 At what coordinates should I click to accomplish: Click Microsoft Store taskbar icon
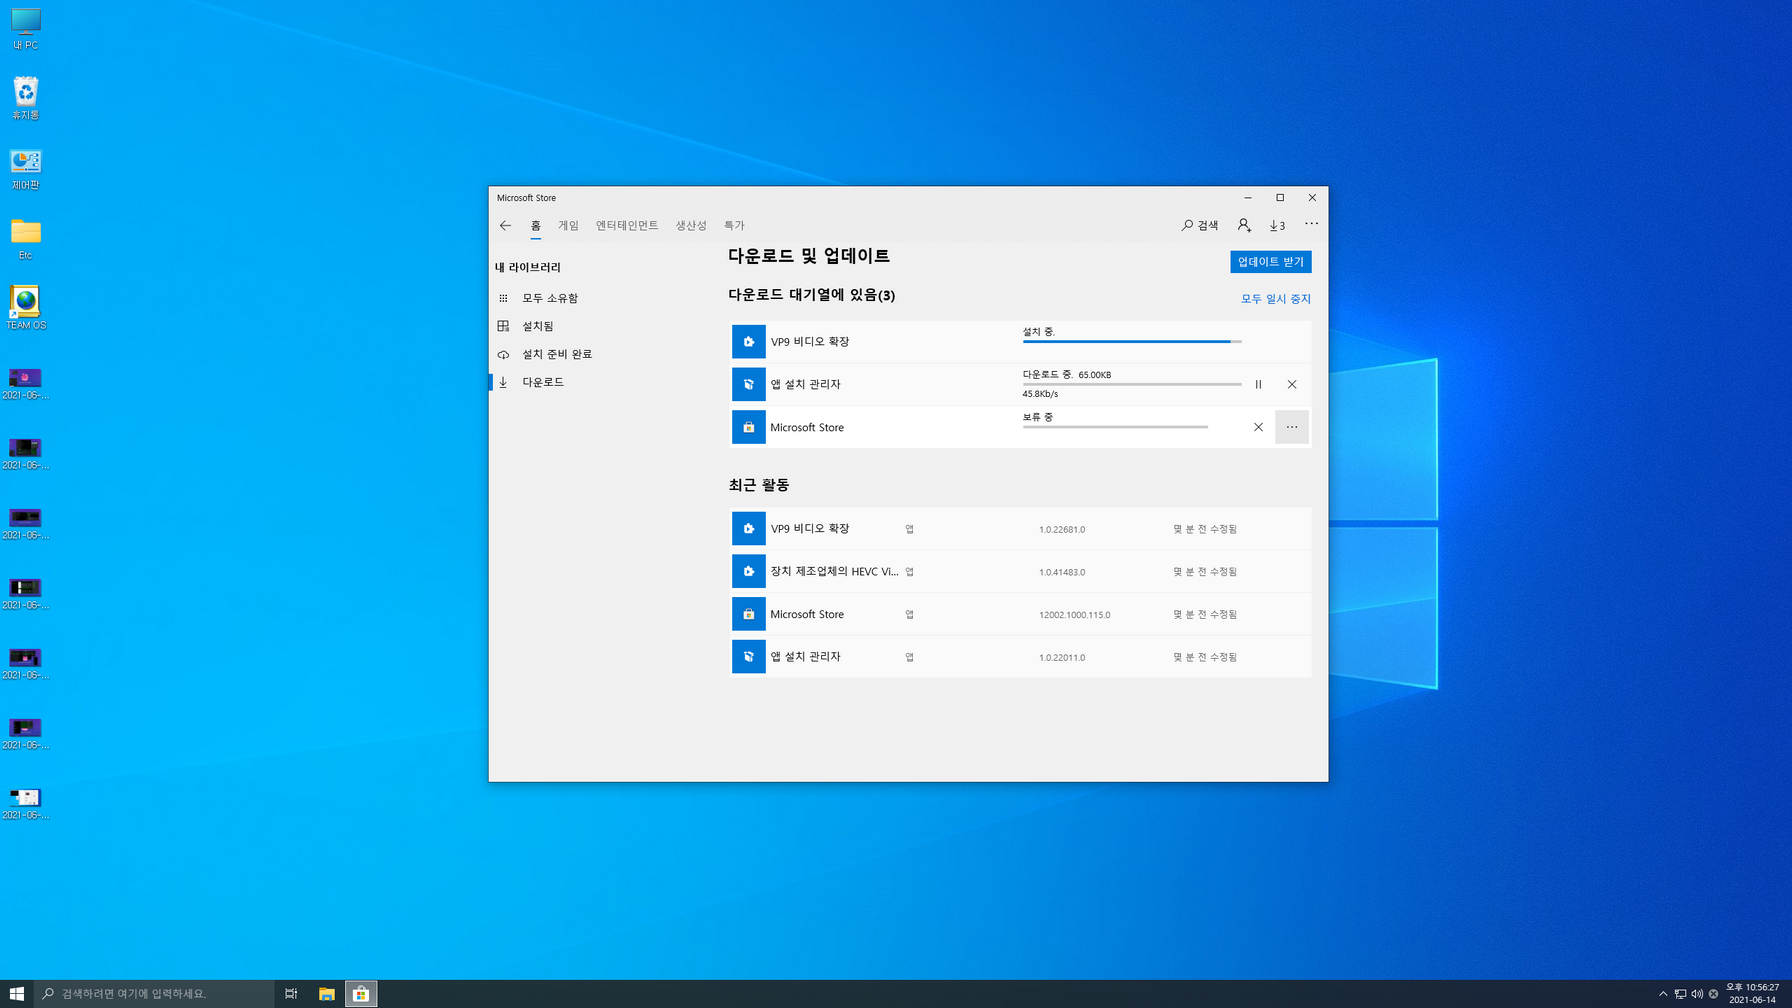pyautogui.click(x=361, y=993)
